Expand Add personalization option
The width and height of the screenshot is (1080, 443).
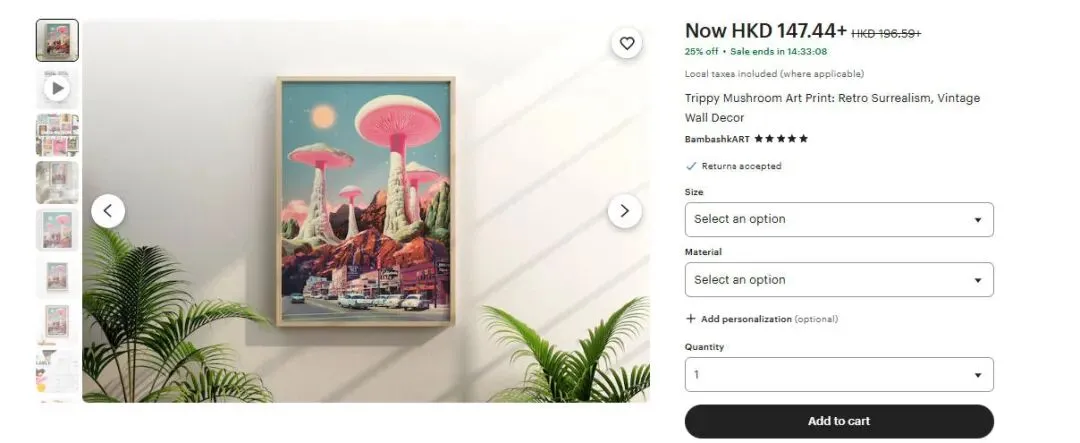click(762, 319)
